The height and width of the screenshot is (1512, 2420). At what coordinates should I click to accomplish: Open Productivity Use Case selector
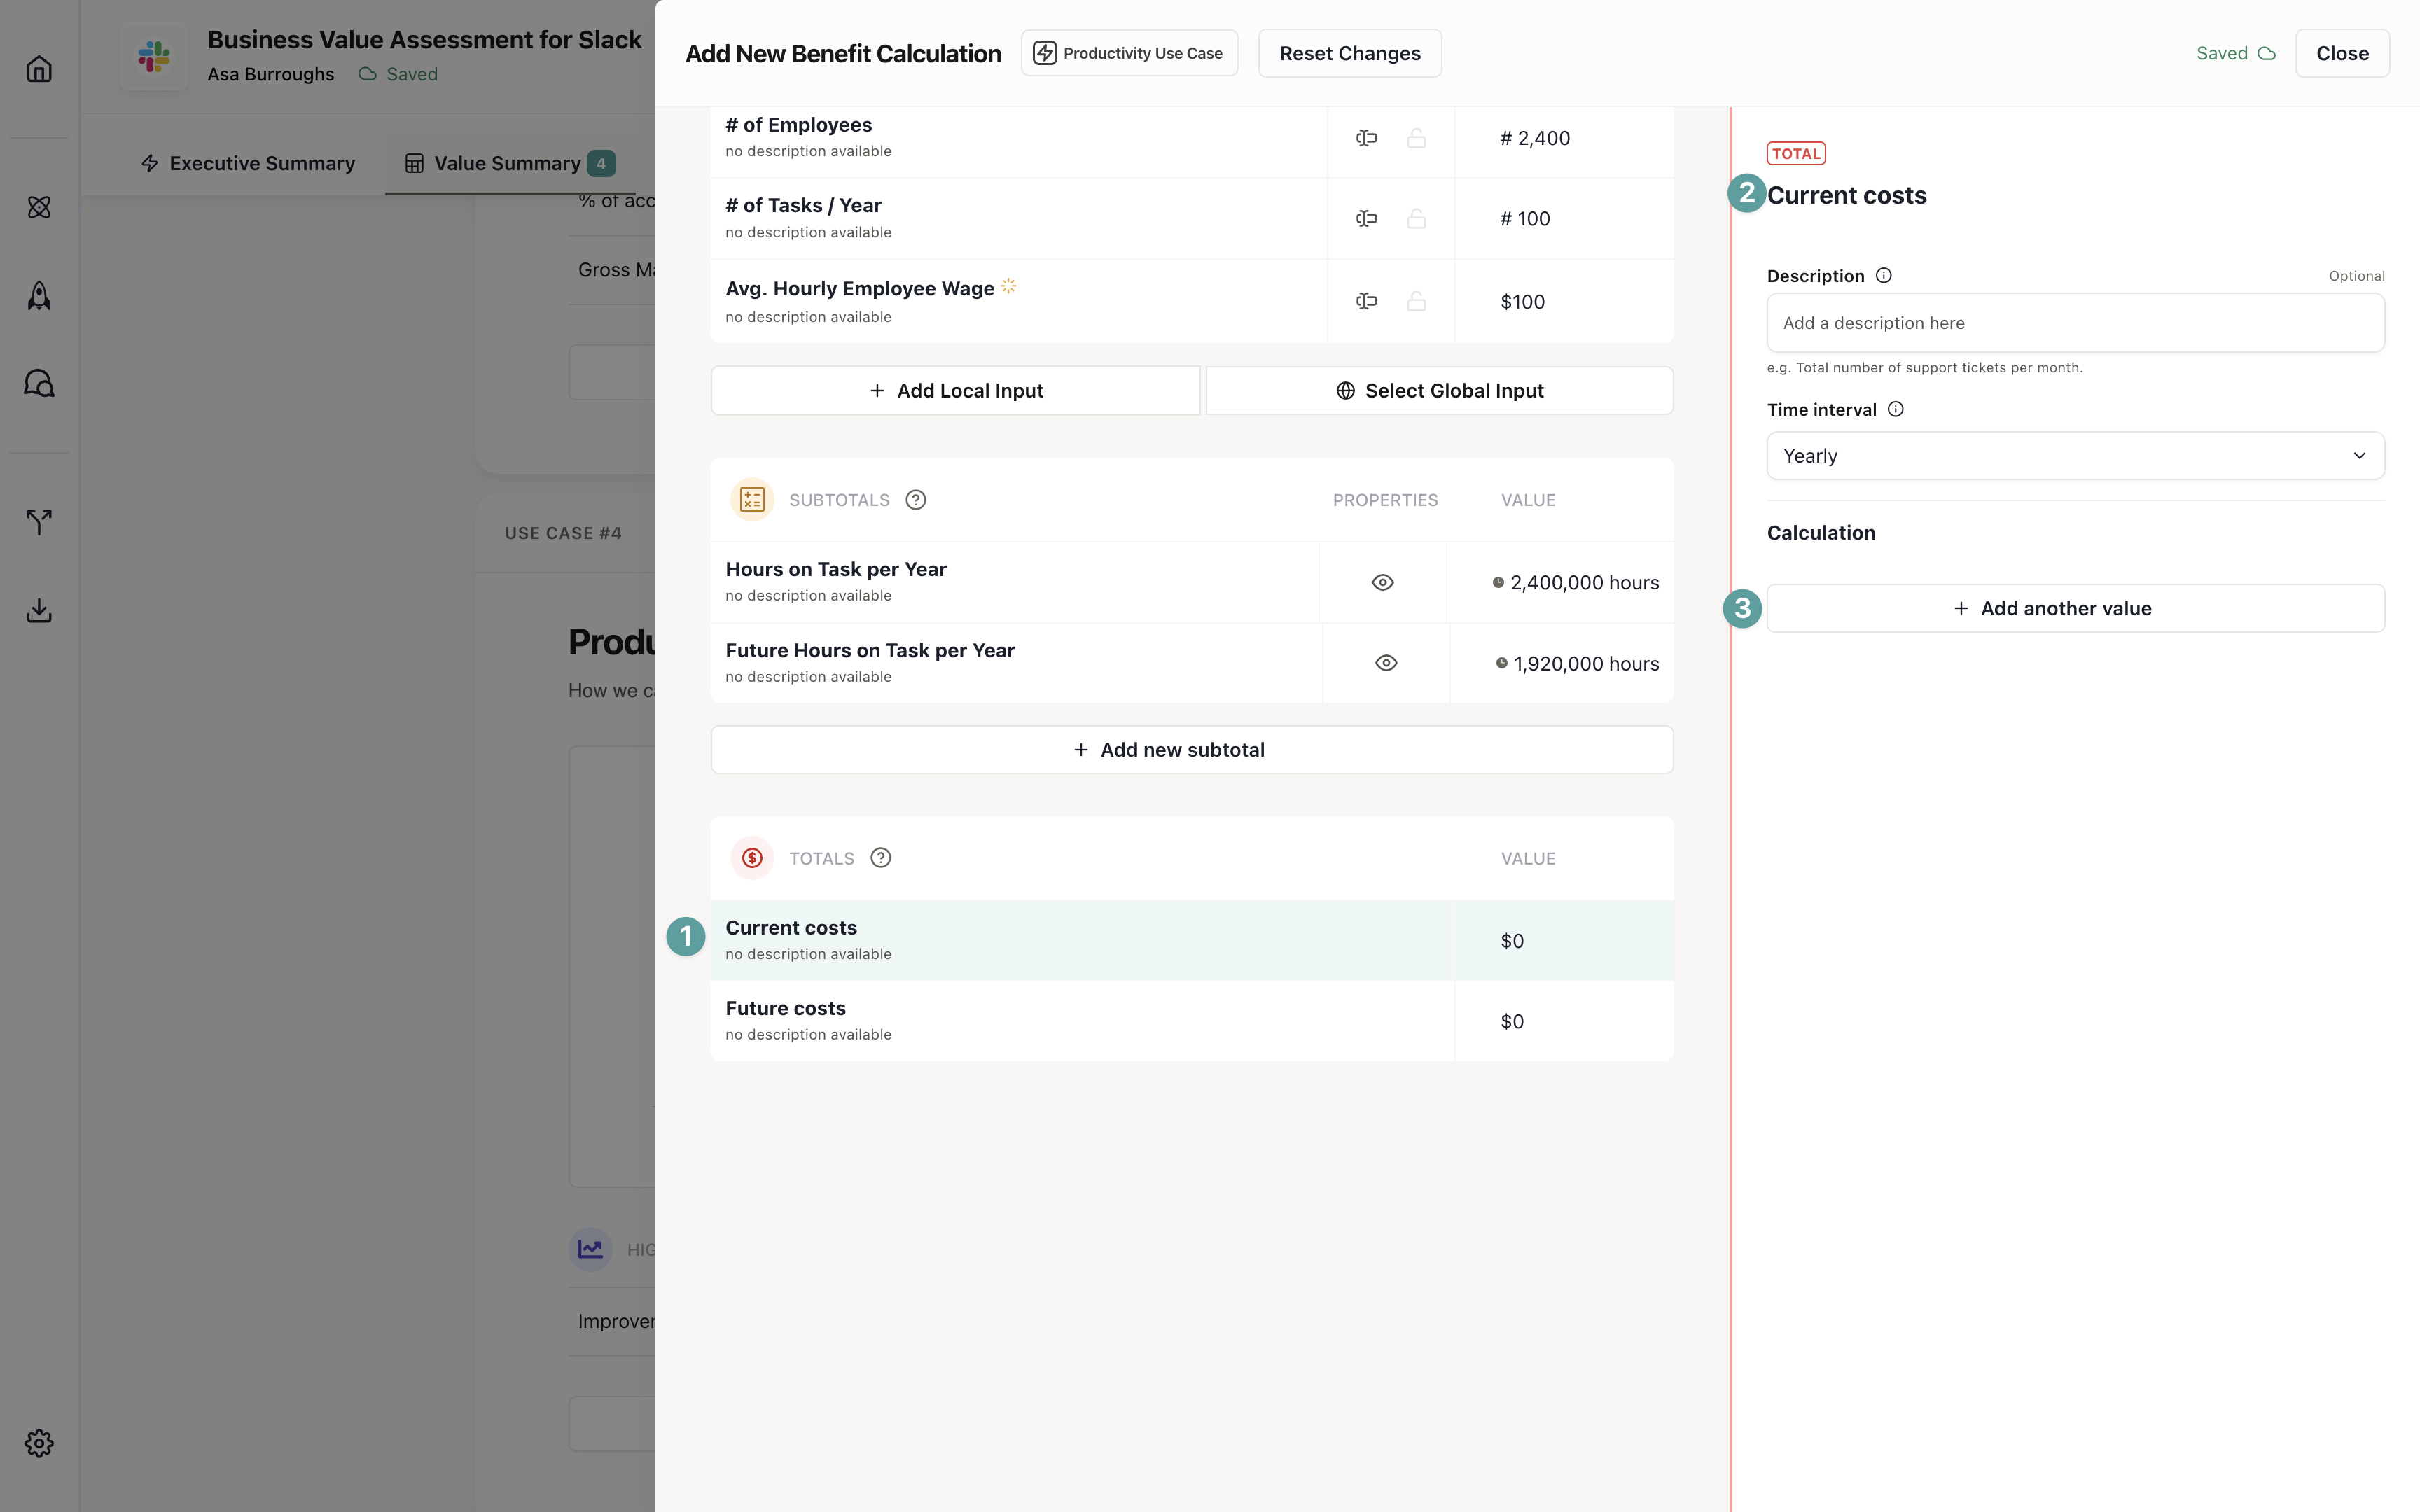coord(1129,53)
